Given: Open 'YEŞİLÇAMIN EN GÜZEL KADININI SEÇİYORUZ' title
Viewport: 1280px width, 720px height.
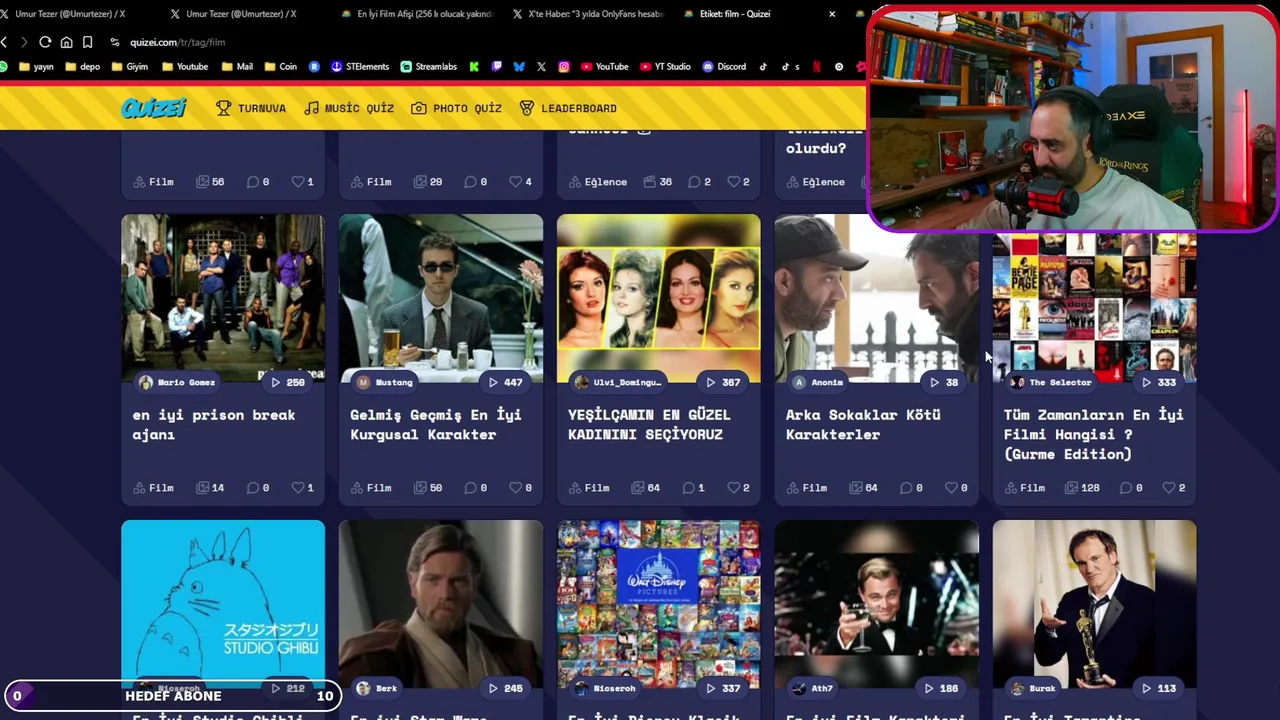Looking at the screenshot, I should point(649,424).
